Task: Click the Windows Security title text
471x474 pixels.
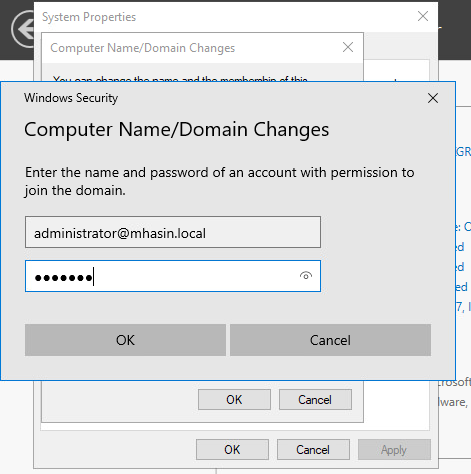Action: [71, 98]
